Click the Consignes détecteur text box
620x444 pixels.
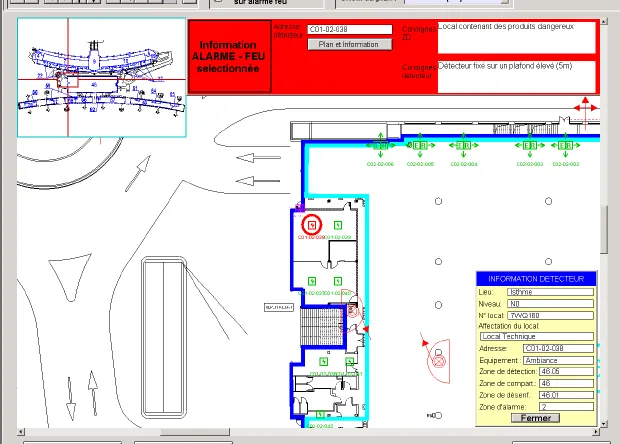coord(516,77)
